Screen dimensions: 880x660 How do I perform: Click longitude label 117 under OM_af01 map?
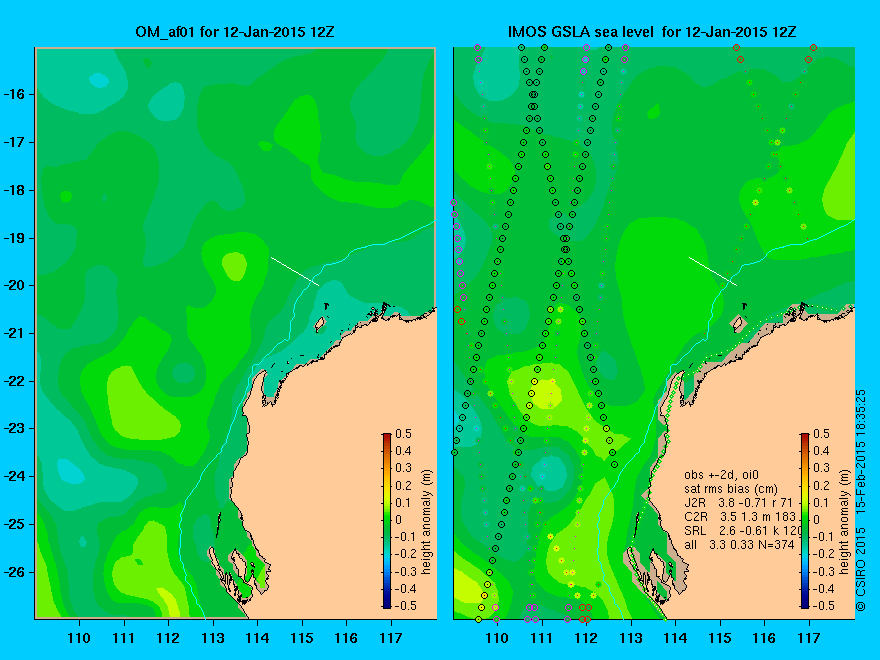(x=391, y=638)
